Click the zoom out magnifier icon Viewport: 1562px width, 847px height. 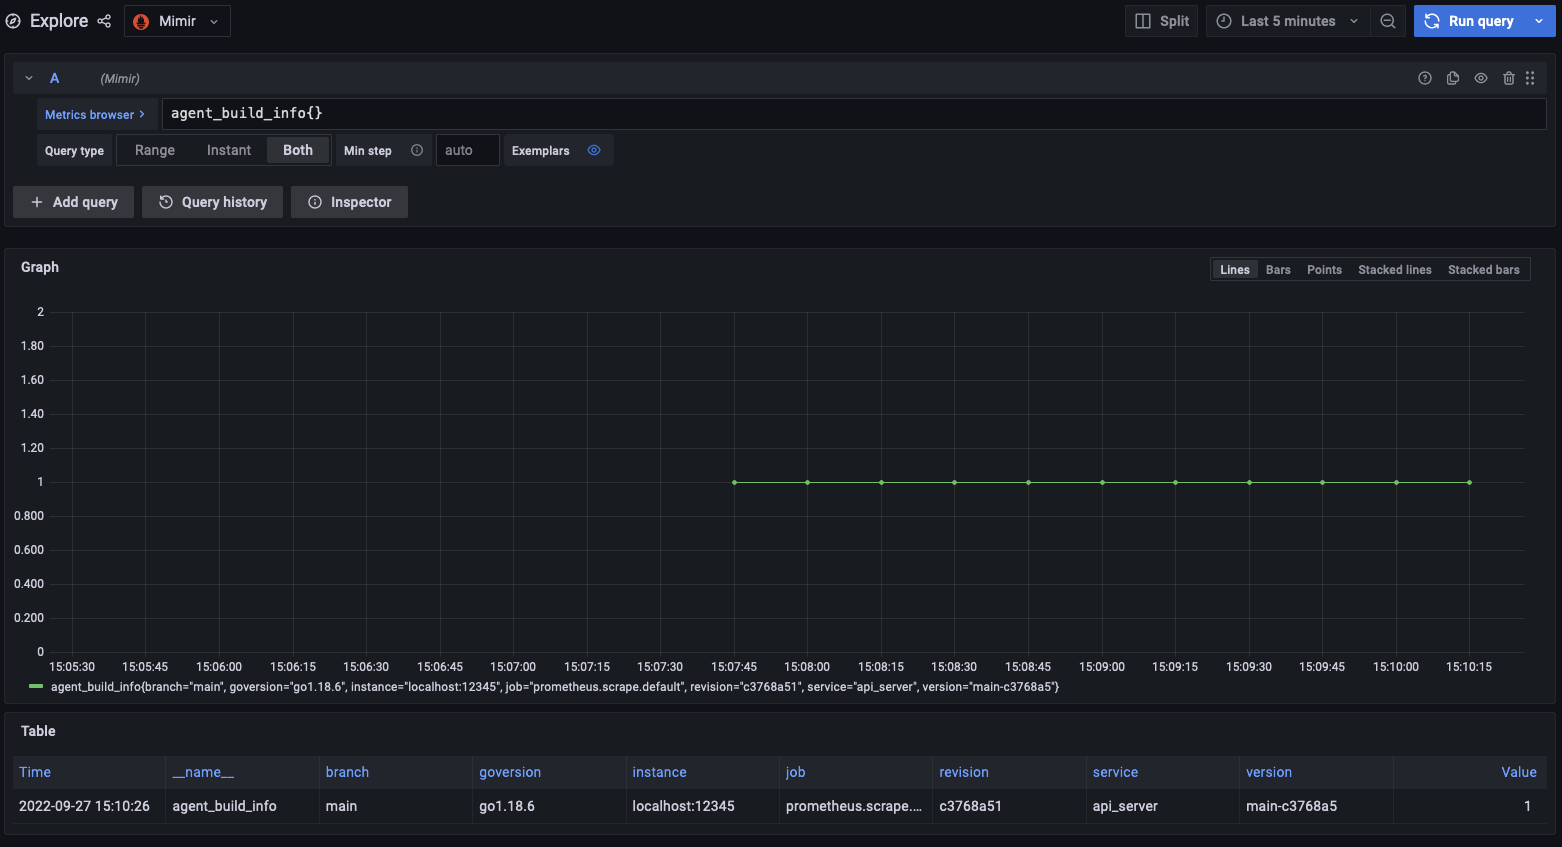pyautogui.click(x=1388, y=20)
